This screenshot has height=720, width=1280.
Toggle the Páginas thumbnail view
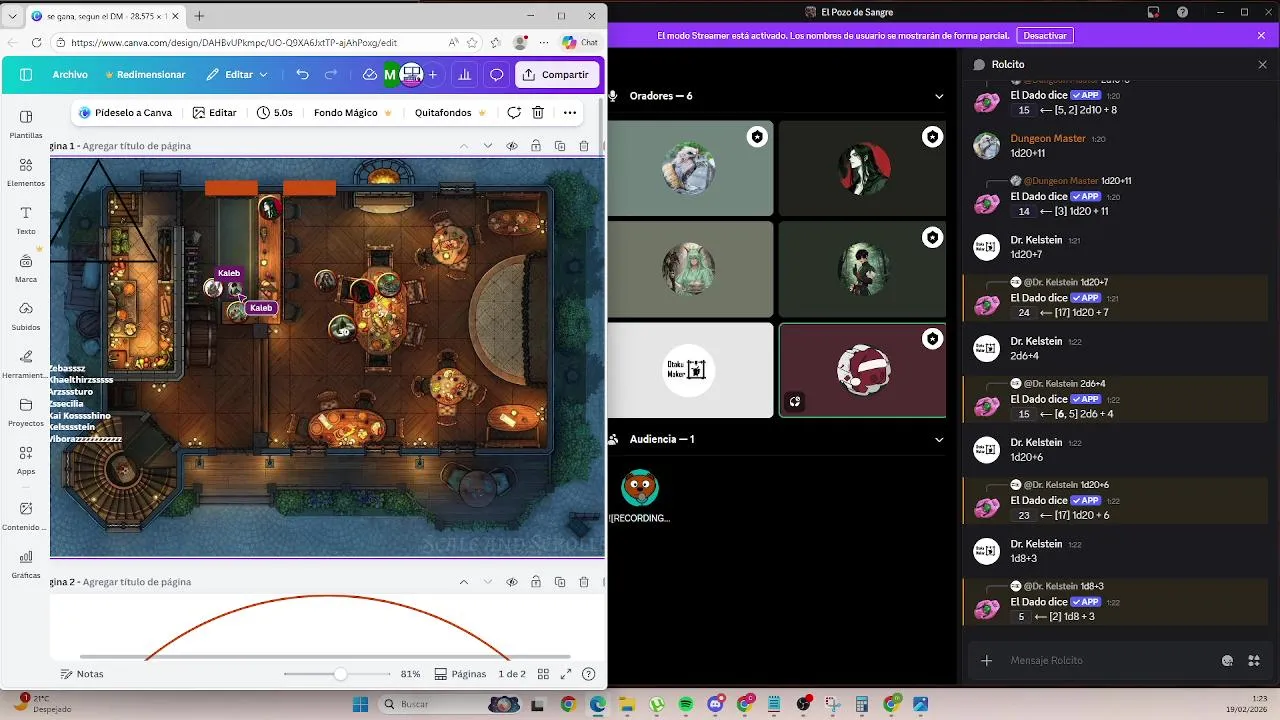[460, 674]
